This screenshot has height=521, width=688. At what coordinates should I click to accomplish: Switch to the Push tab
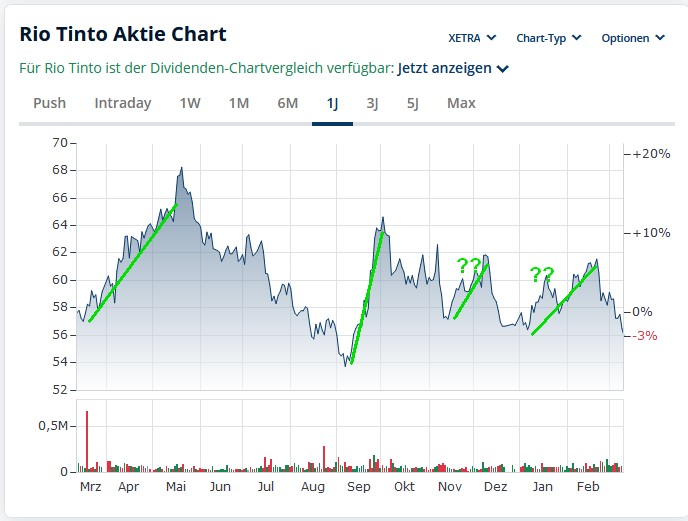click(50, 103)
